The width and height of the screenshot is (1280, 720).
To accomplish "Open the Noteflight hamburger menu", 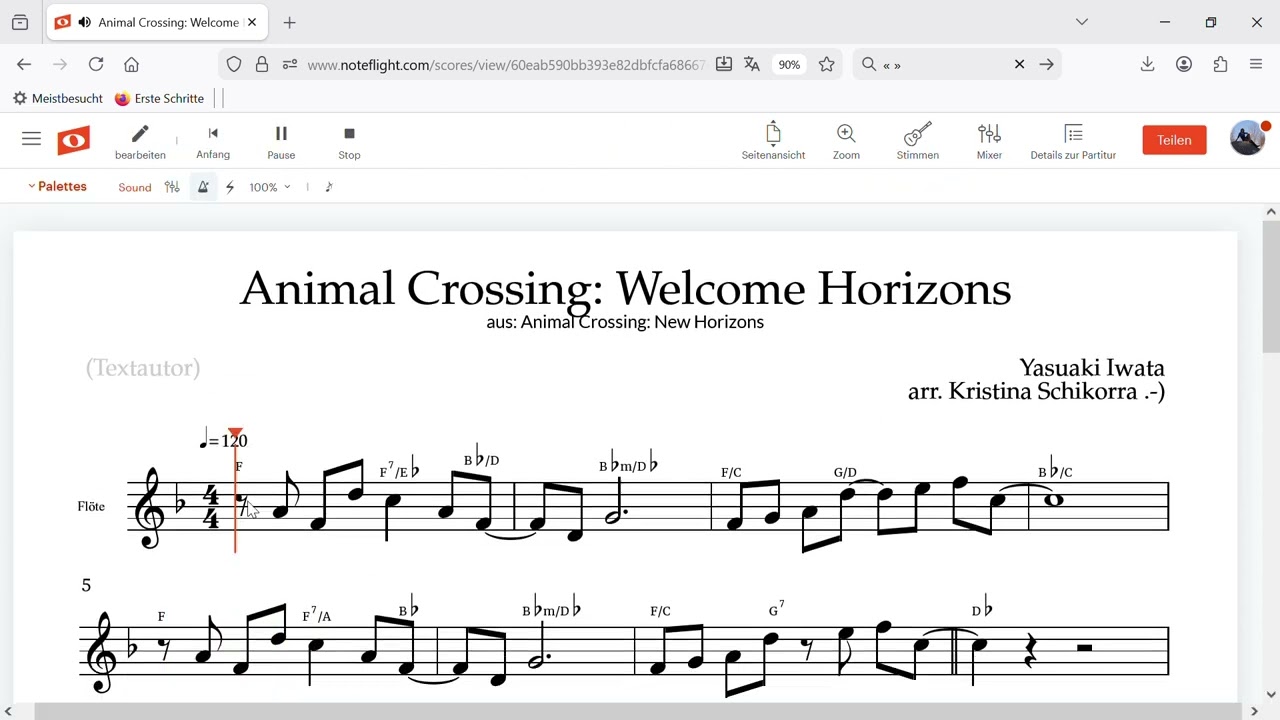I will pos(31,139).
